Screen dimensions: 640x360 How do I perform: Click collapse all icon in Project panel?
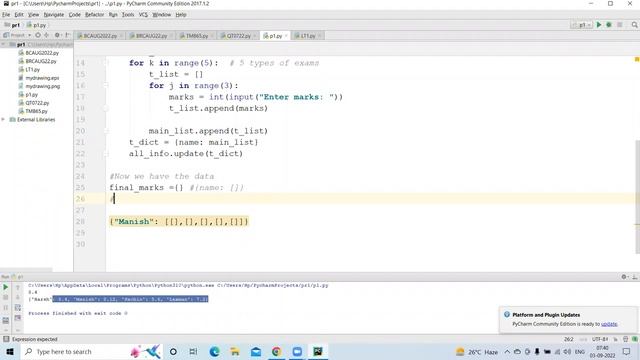click(x=47, y=36)
